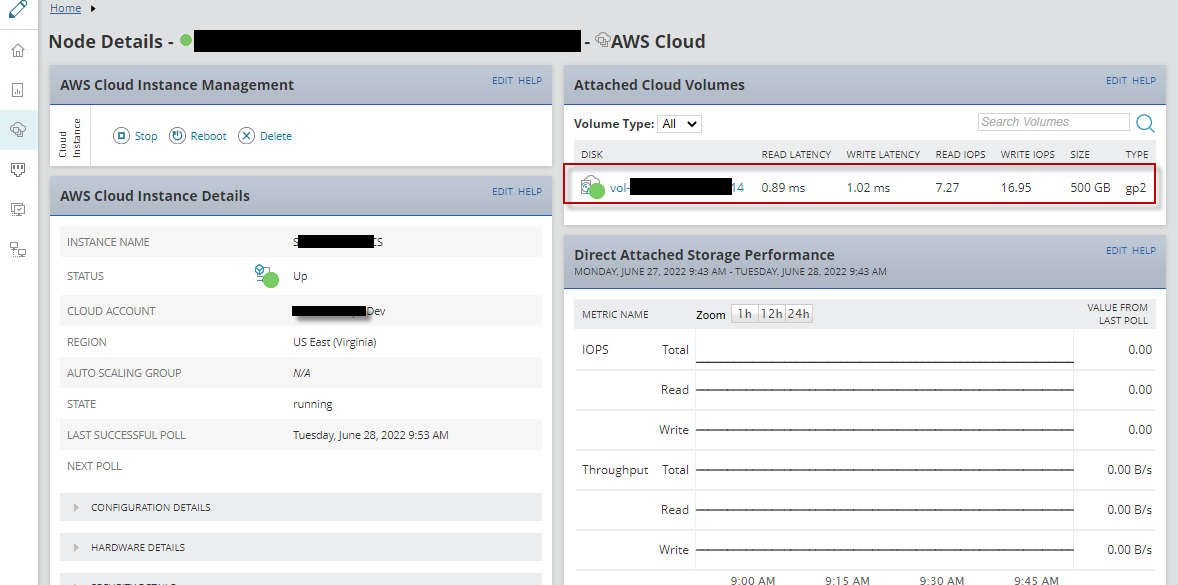
Task: Click the search magnifier in Attached Cloud Volumes
Action: click(1144, 122)
